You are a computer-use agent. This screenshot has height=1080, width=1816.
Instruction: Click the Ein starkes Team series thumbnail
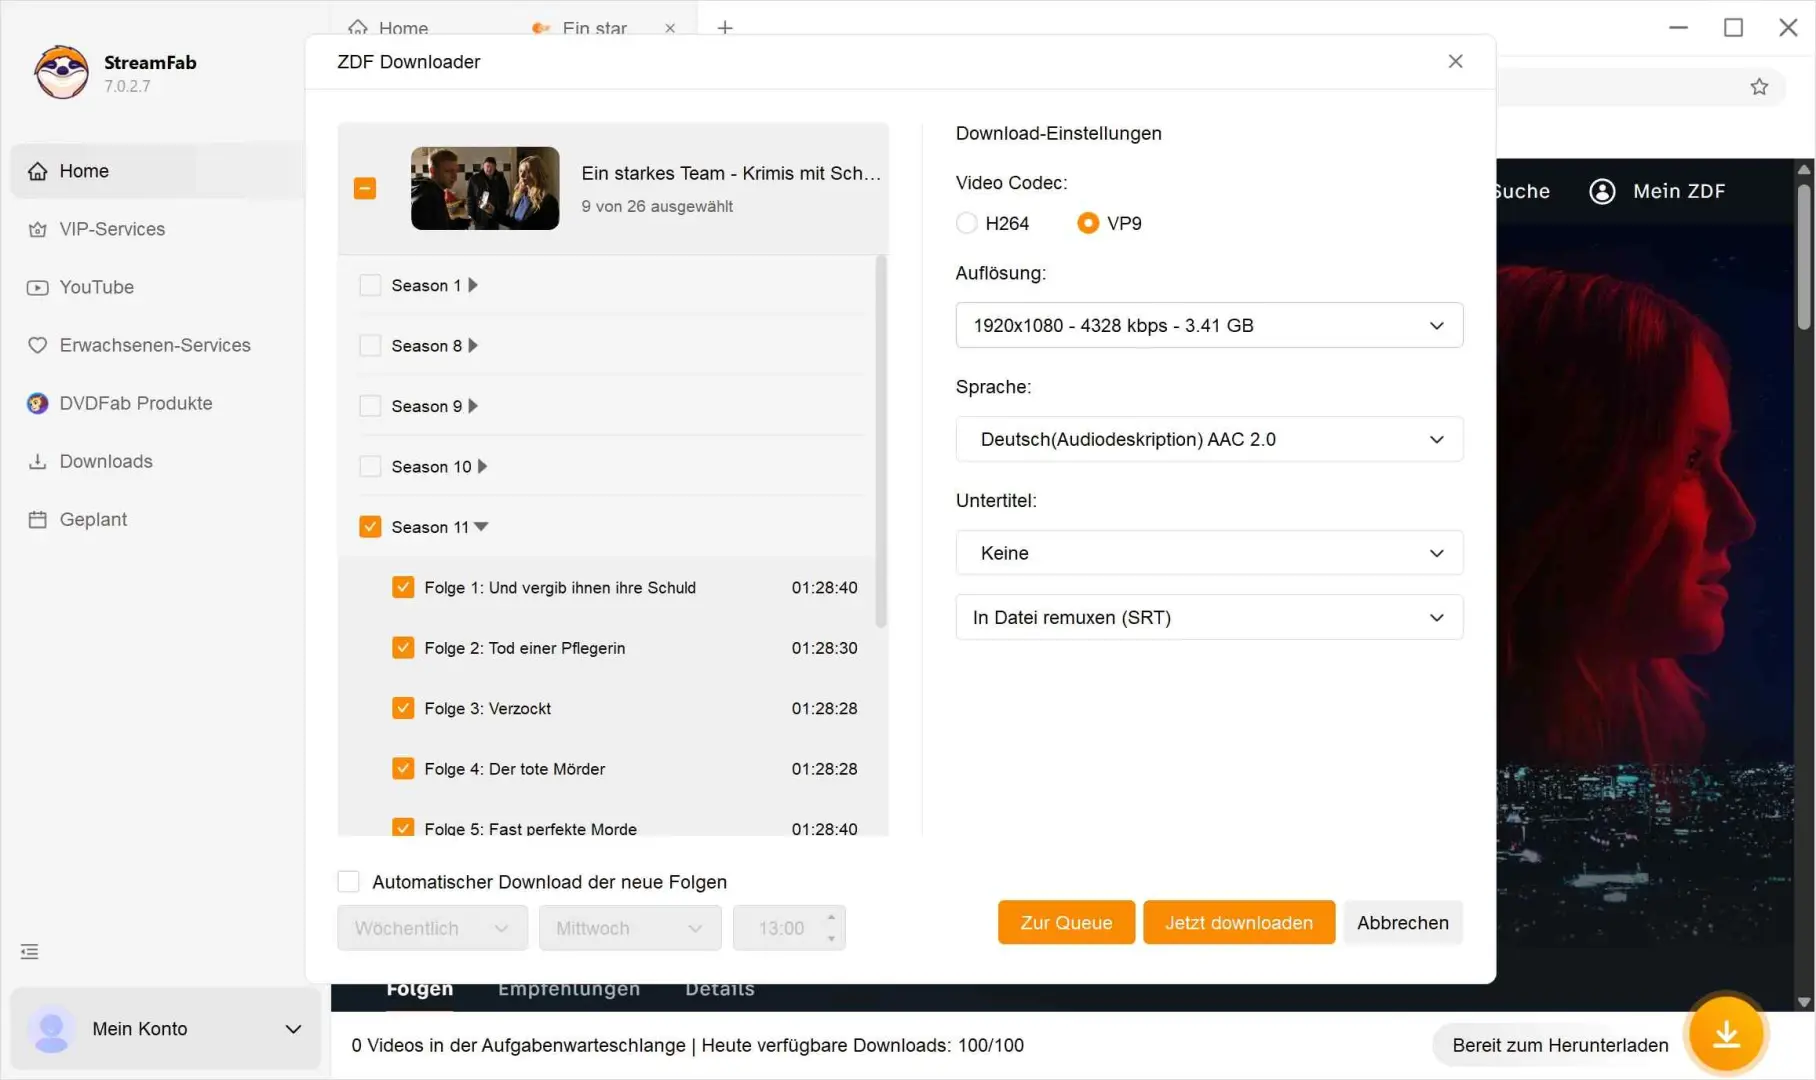click(485, 188)
